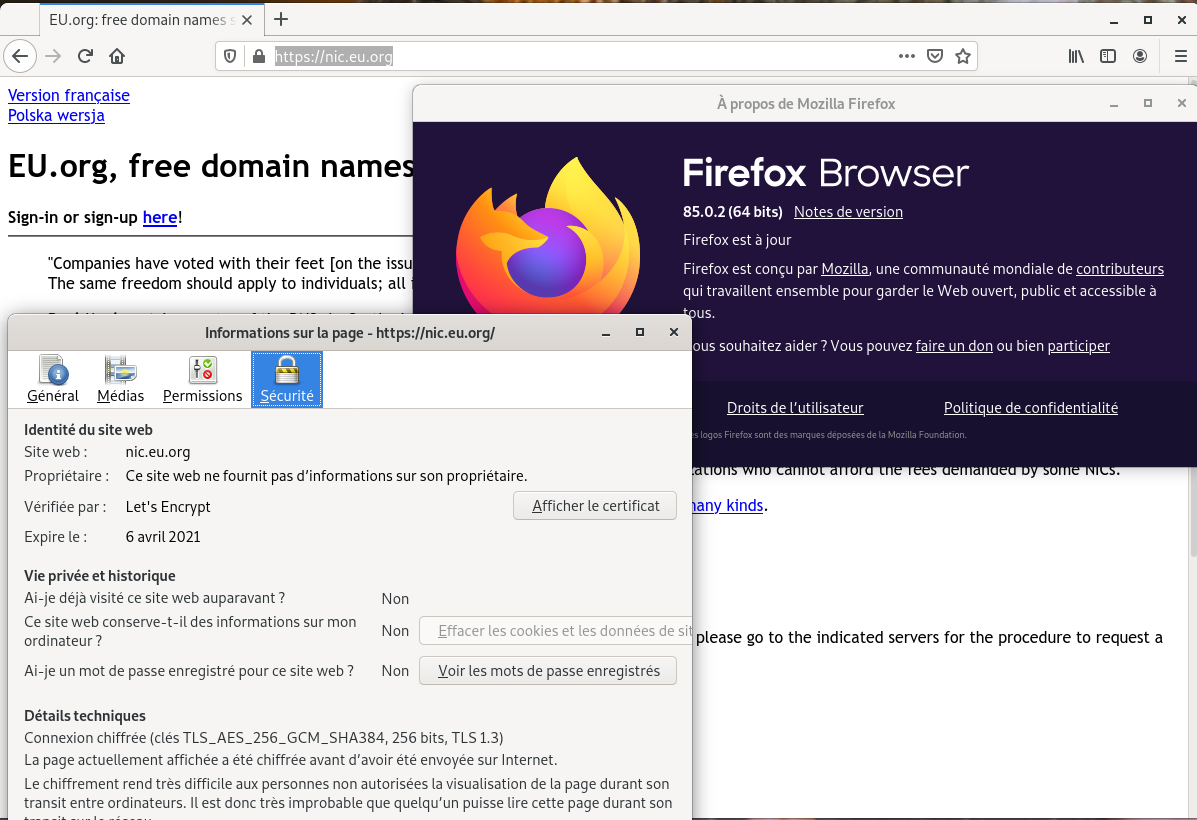This screenshot has width=1197, height=820.
Task: Click 'Firefox est à jour' status text
Action: (737, 240)
